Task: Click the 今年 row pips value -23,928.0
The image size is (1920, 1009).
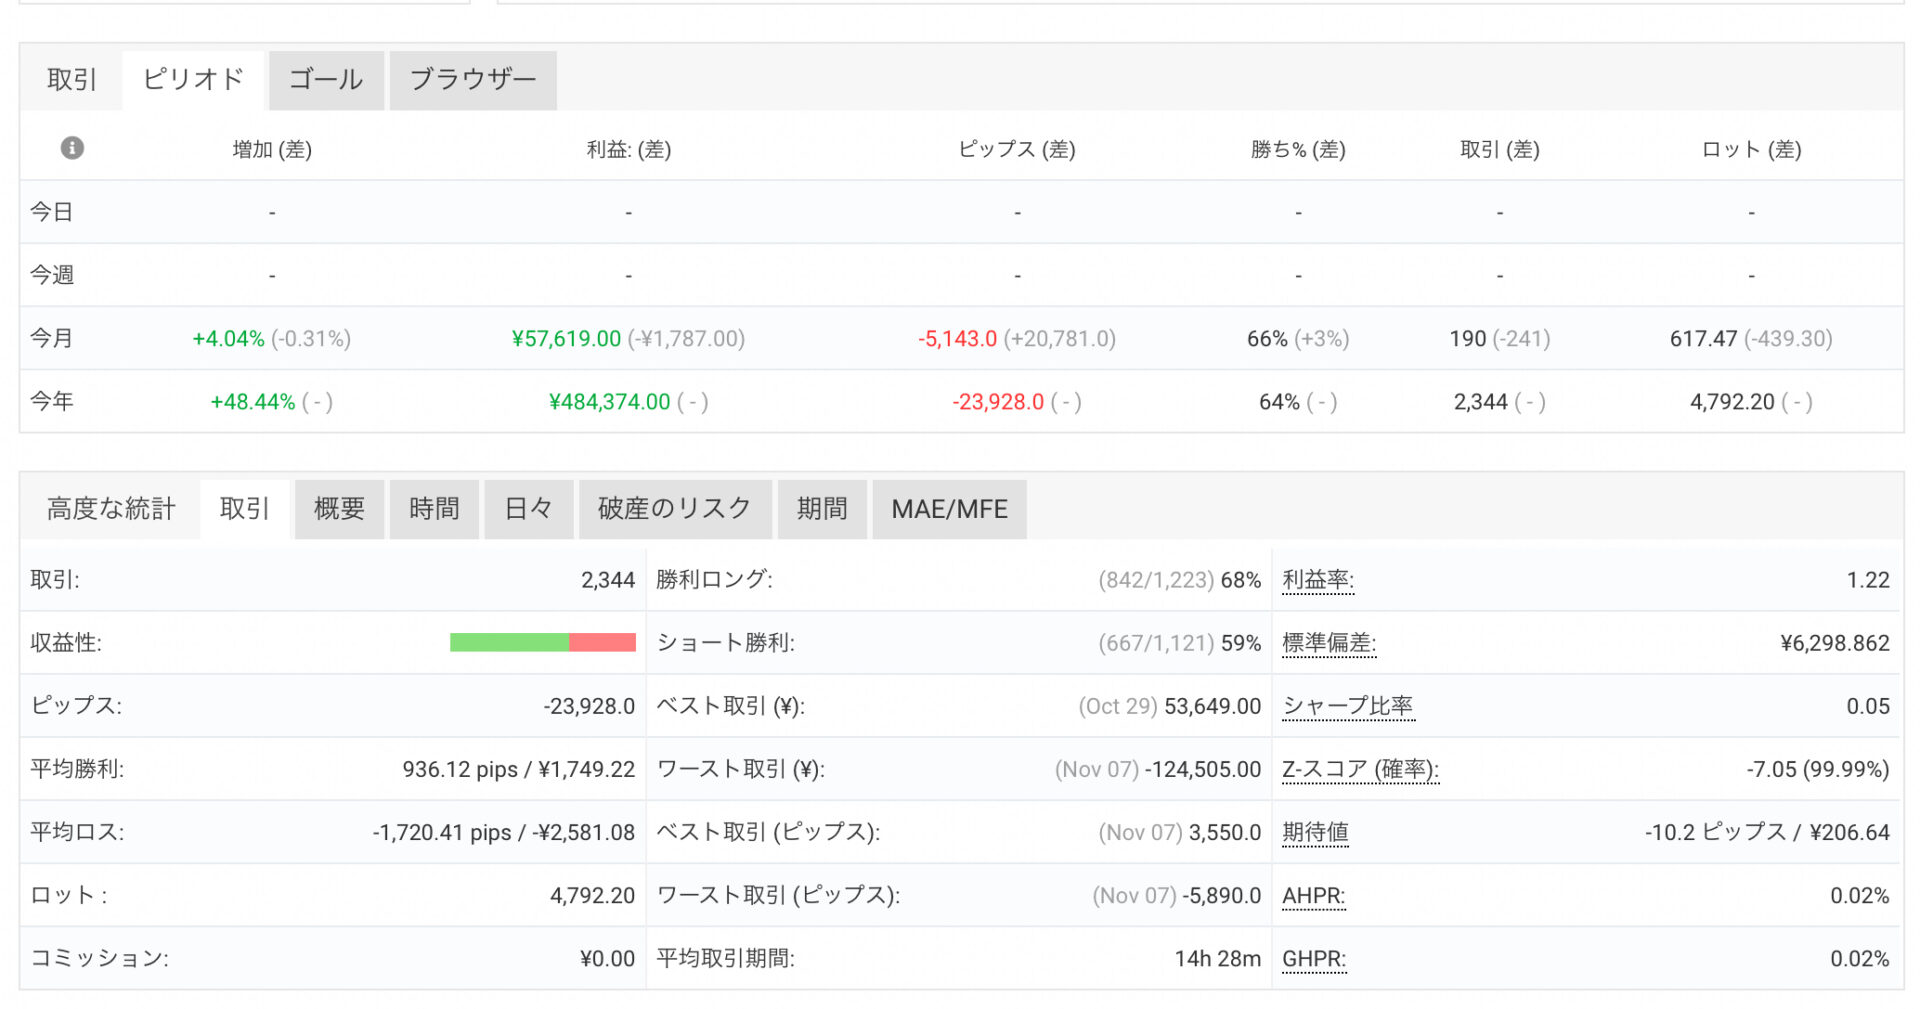Action: point(998,402)
